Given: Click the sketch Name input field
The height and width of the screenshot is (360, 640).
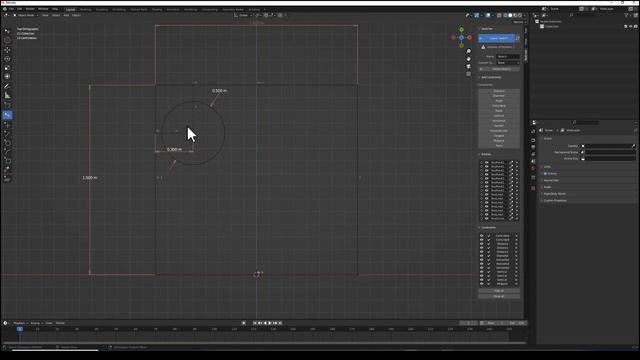Looking at the screenshot, I should click(x=508, y=56).
